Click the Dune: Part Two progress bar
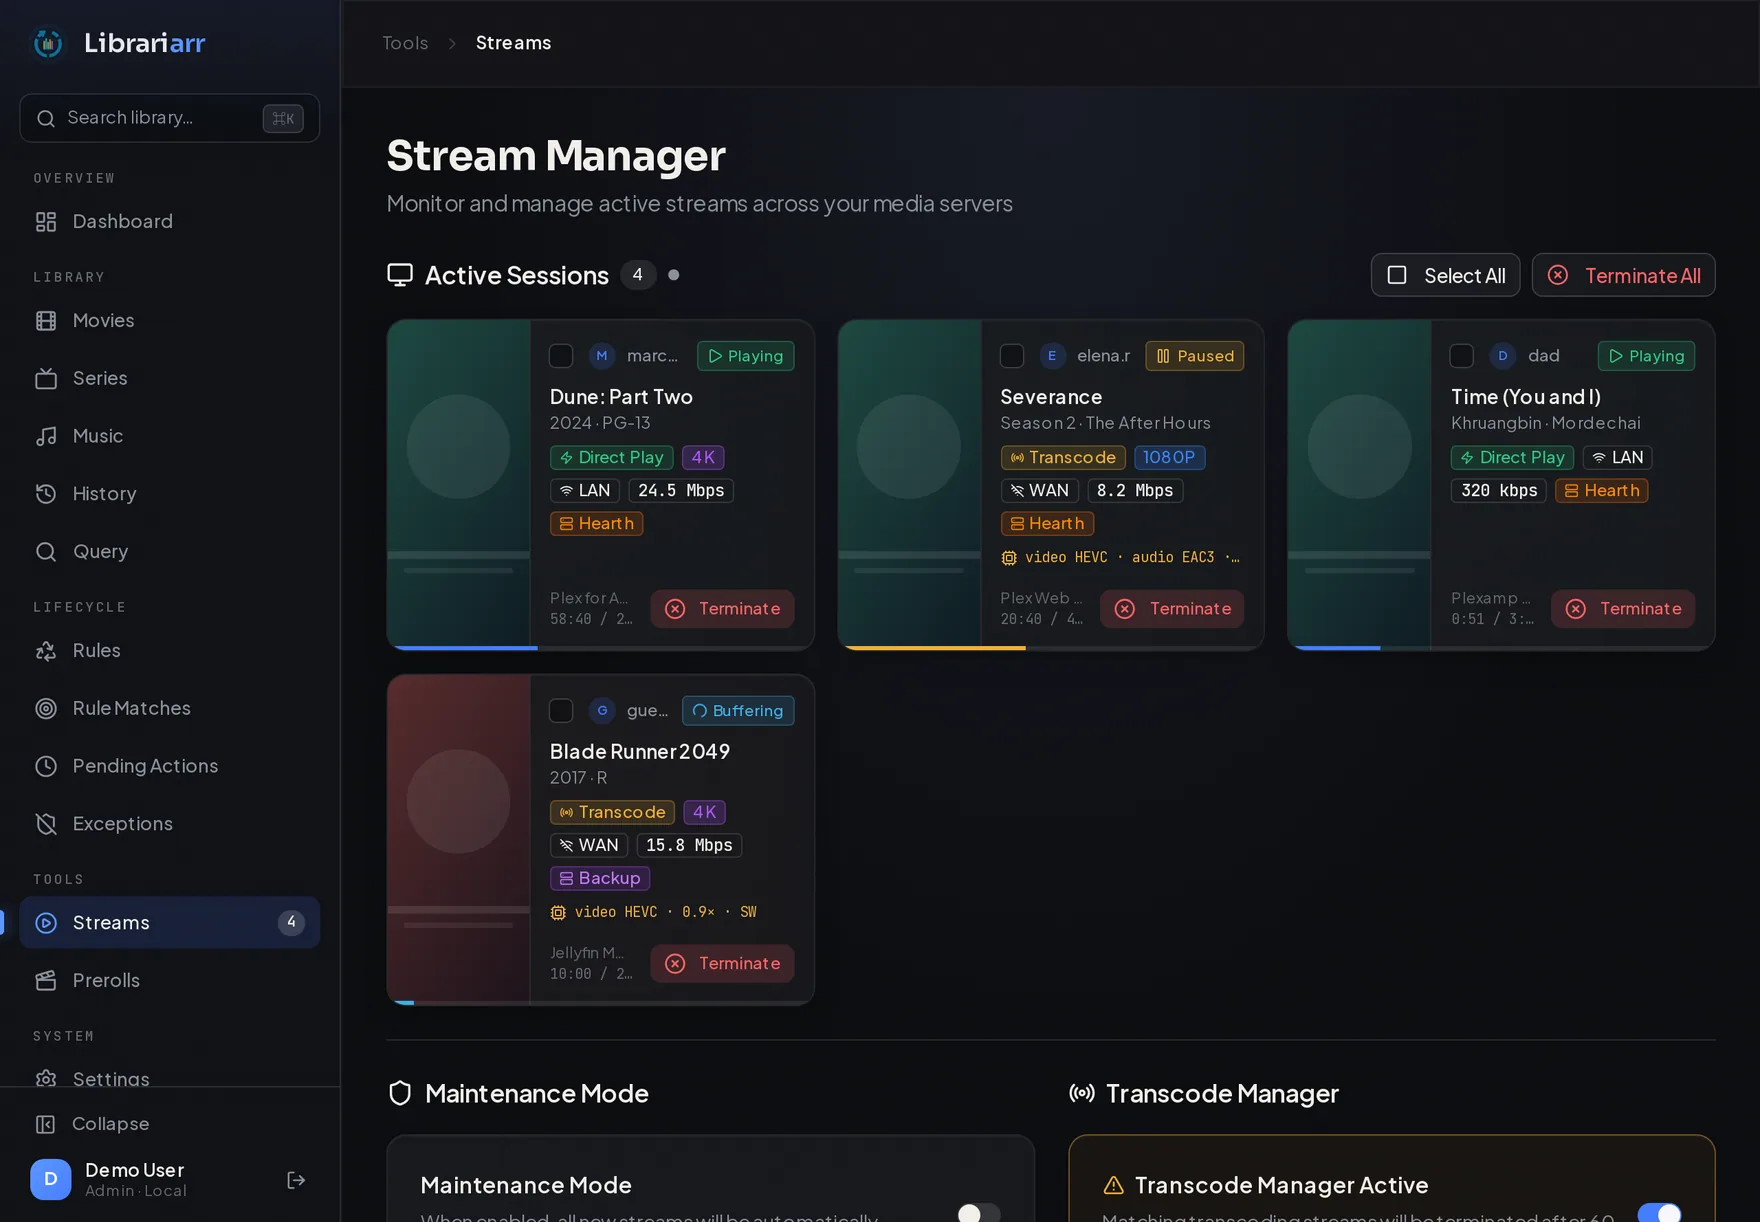 601,648
